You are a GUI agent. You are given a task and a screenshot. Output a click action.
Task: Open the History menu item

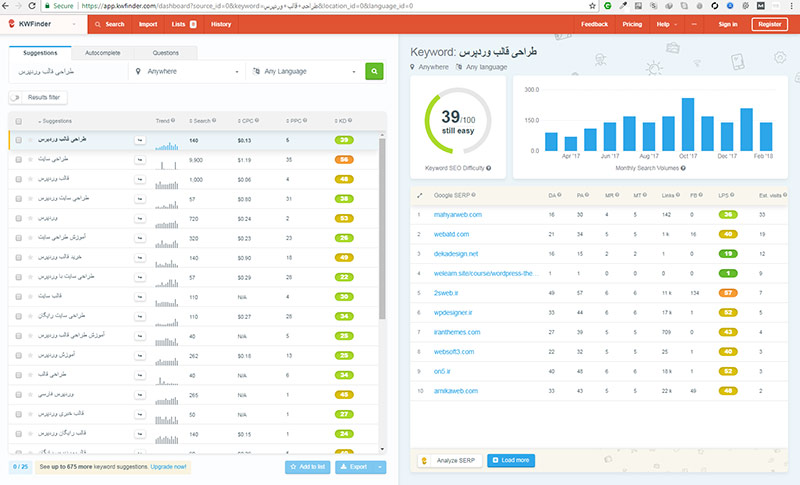click(x=220, y=24)
